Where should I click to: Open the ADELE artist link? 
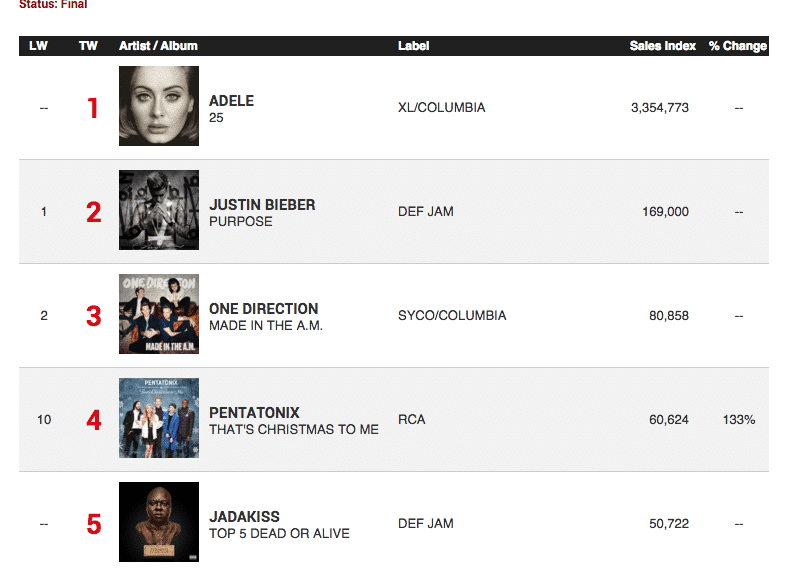tap(231, 101)
